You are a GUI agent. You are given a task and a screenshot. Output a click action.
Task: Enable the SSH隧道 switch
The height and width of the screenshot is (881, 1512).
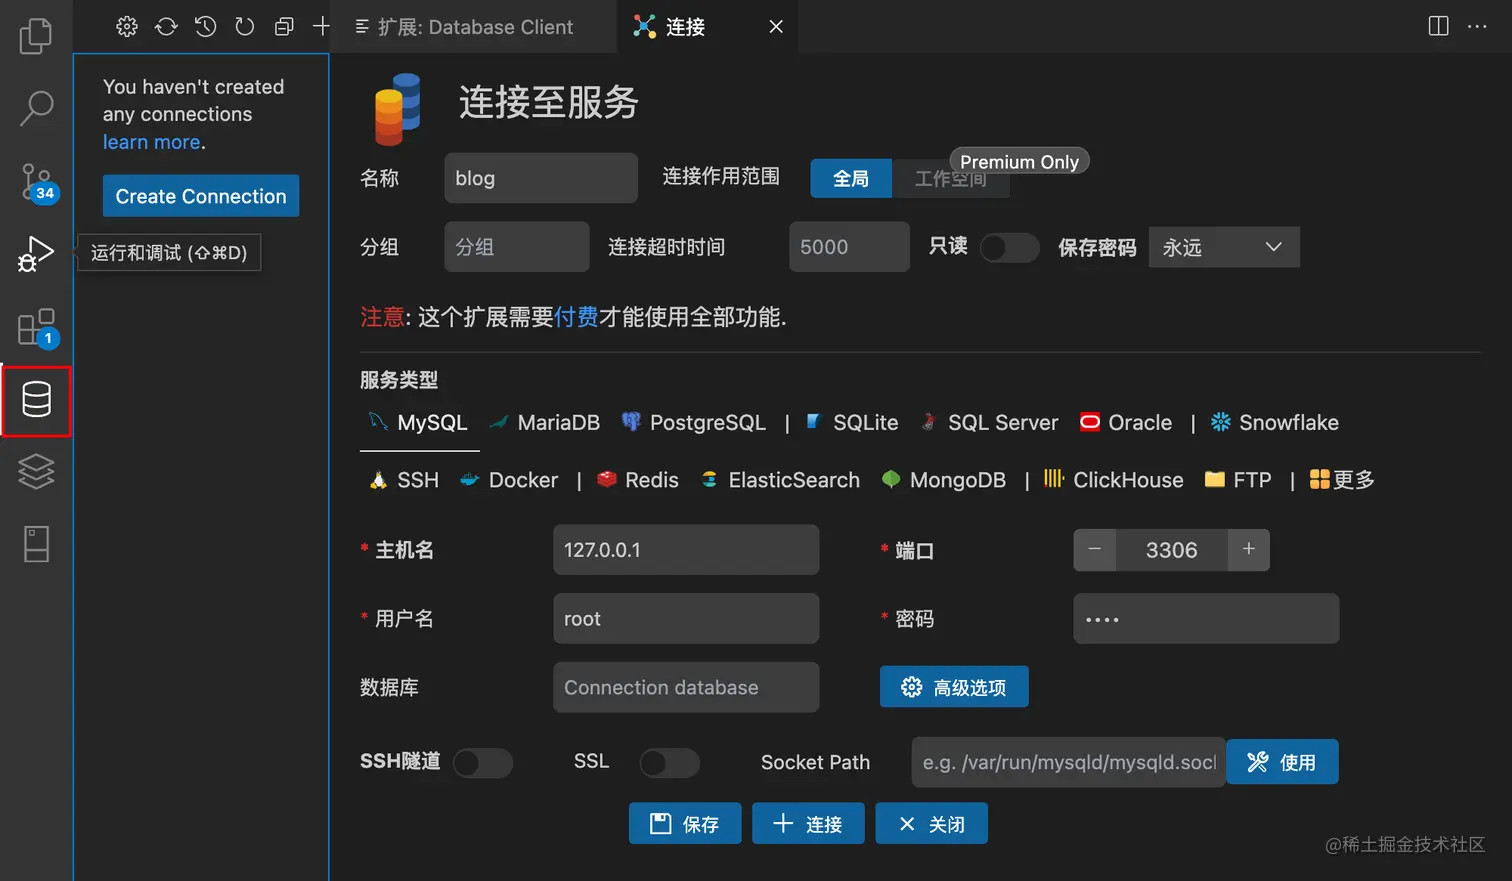(483, 763)
